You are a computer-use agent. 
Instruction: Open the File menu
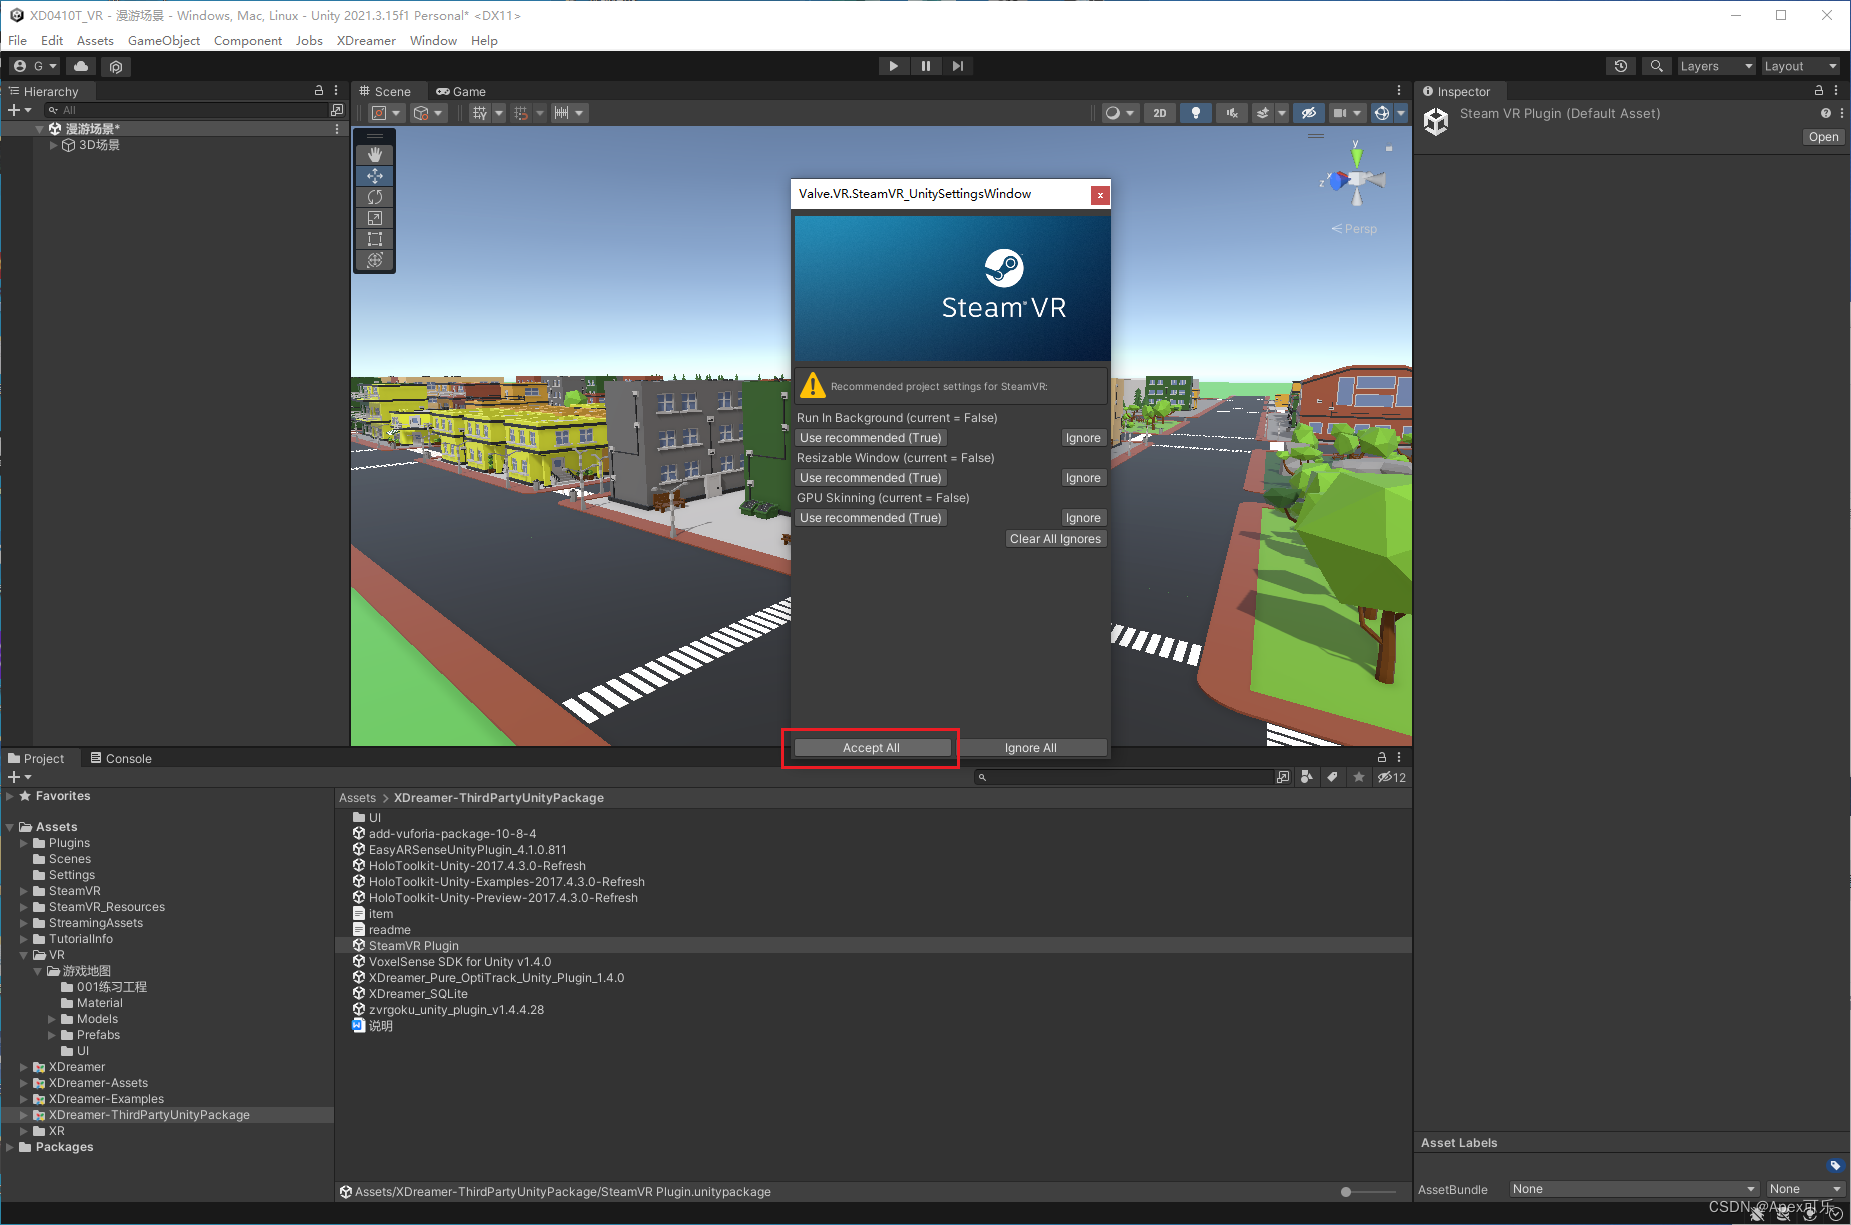click(18, 41)
